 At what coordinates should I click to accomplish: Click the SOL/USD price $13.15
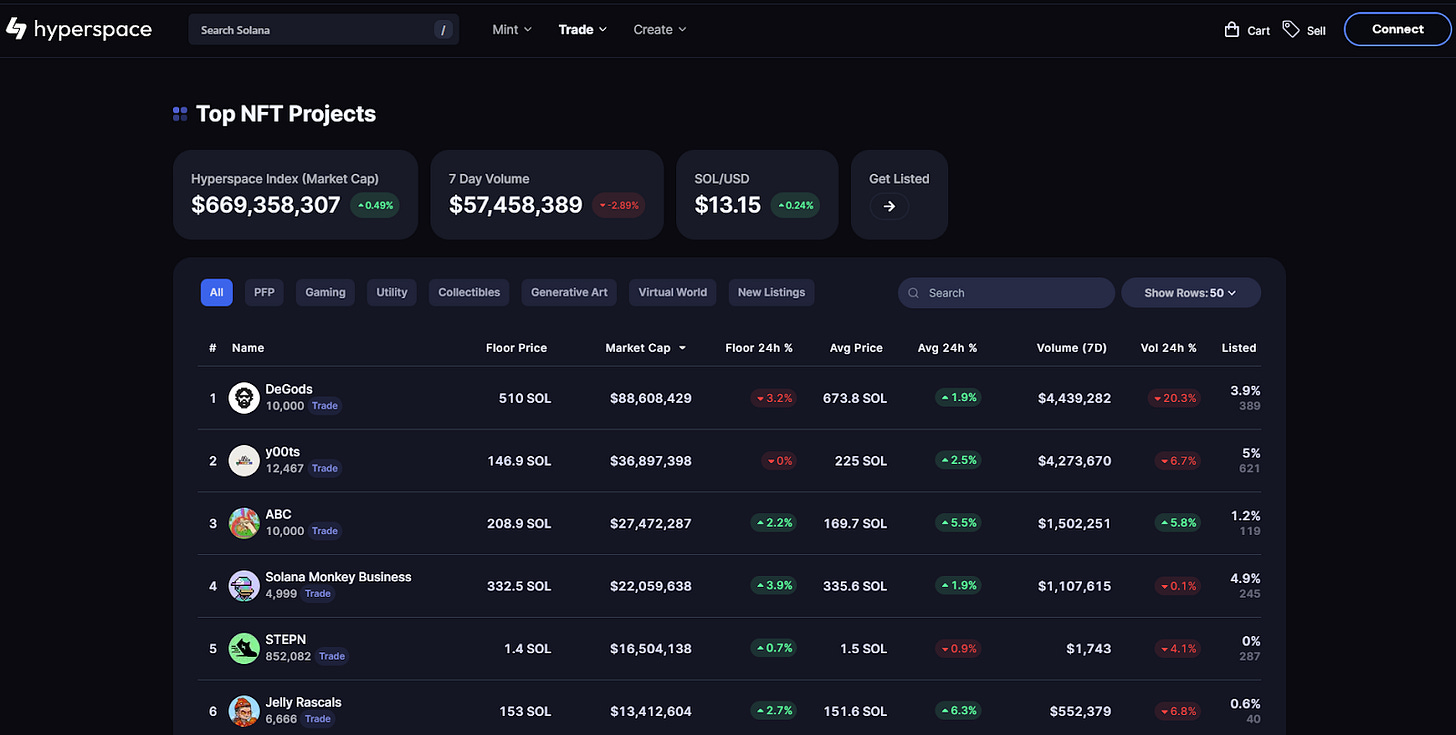(x=728, y=205)
